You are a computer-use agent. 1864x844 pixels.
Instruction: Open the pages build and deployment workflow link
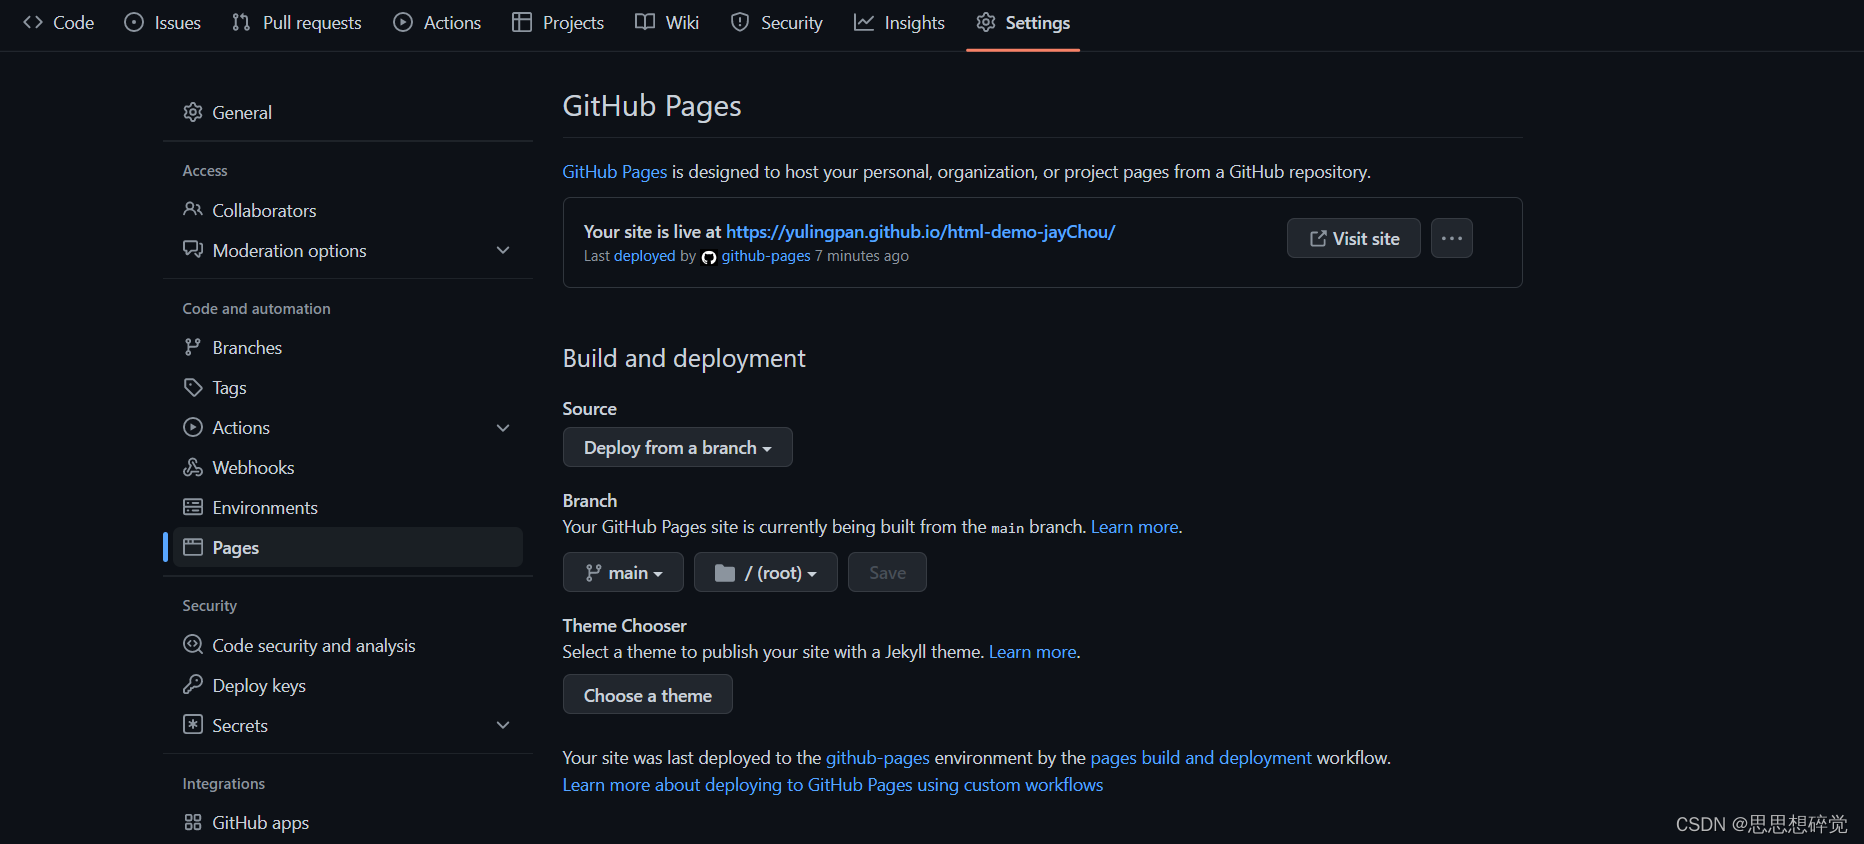(x=1200, y=758)
